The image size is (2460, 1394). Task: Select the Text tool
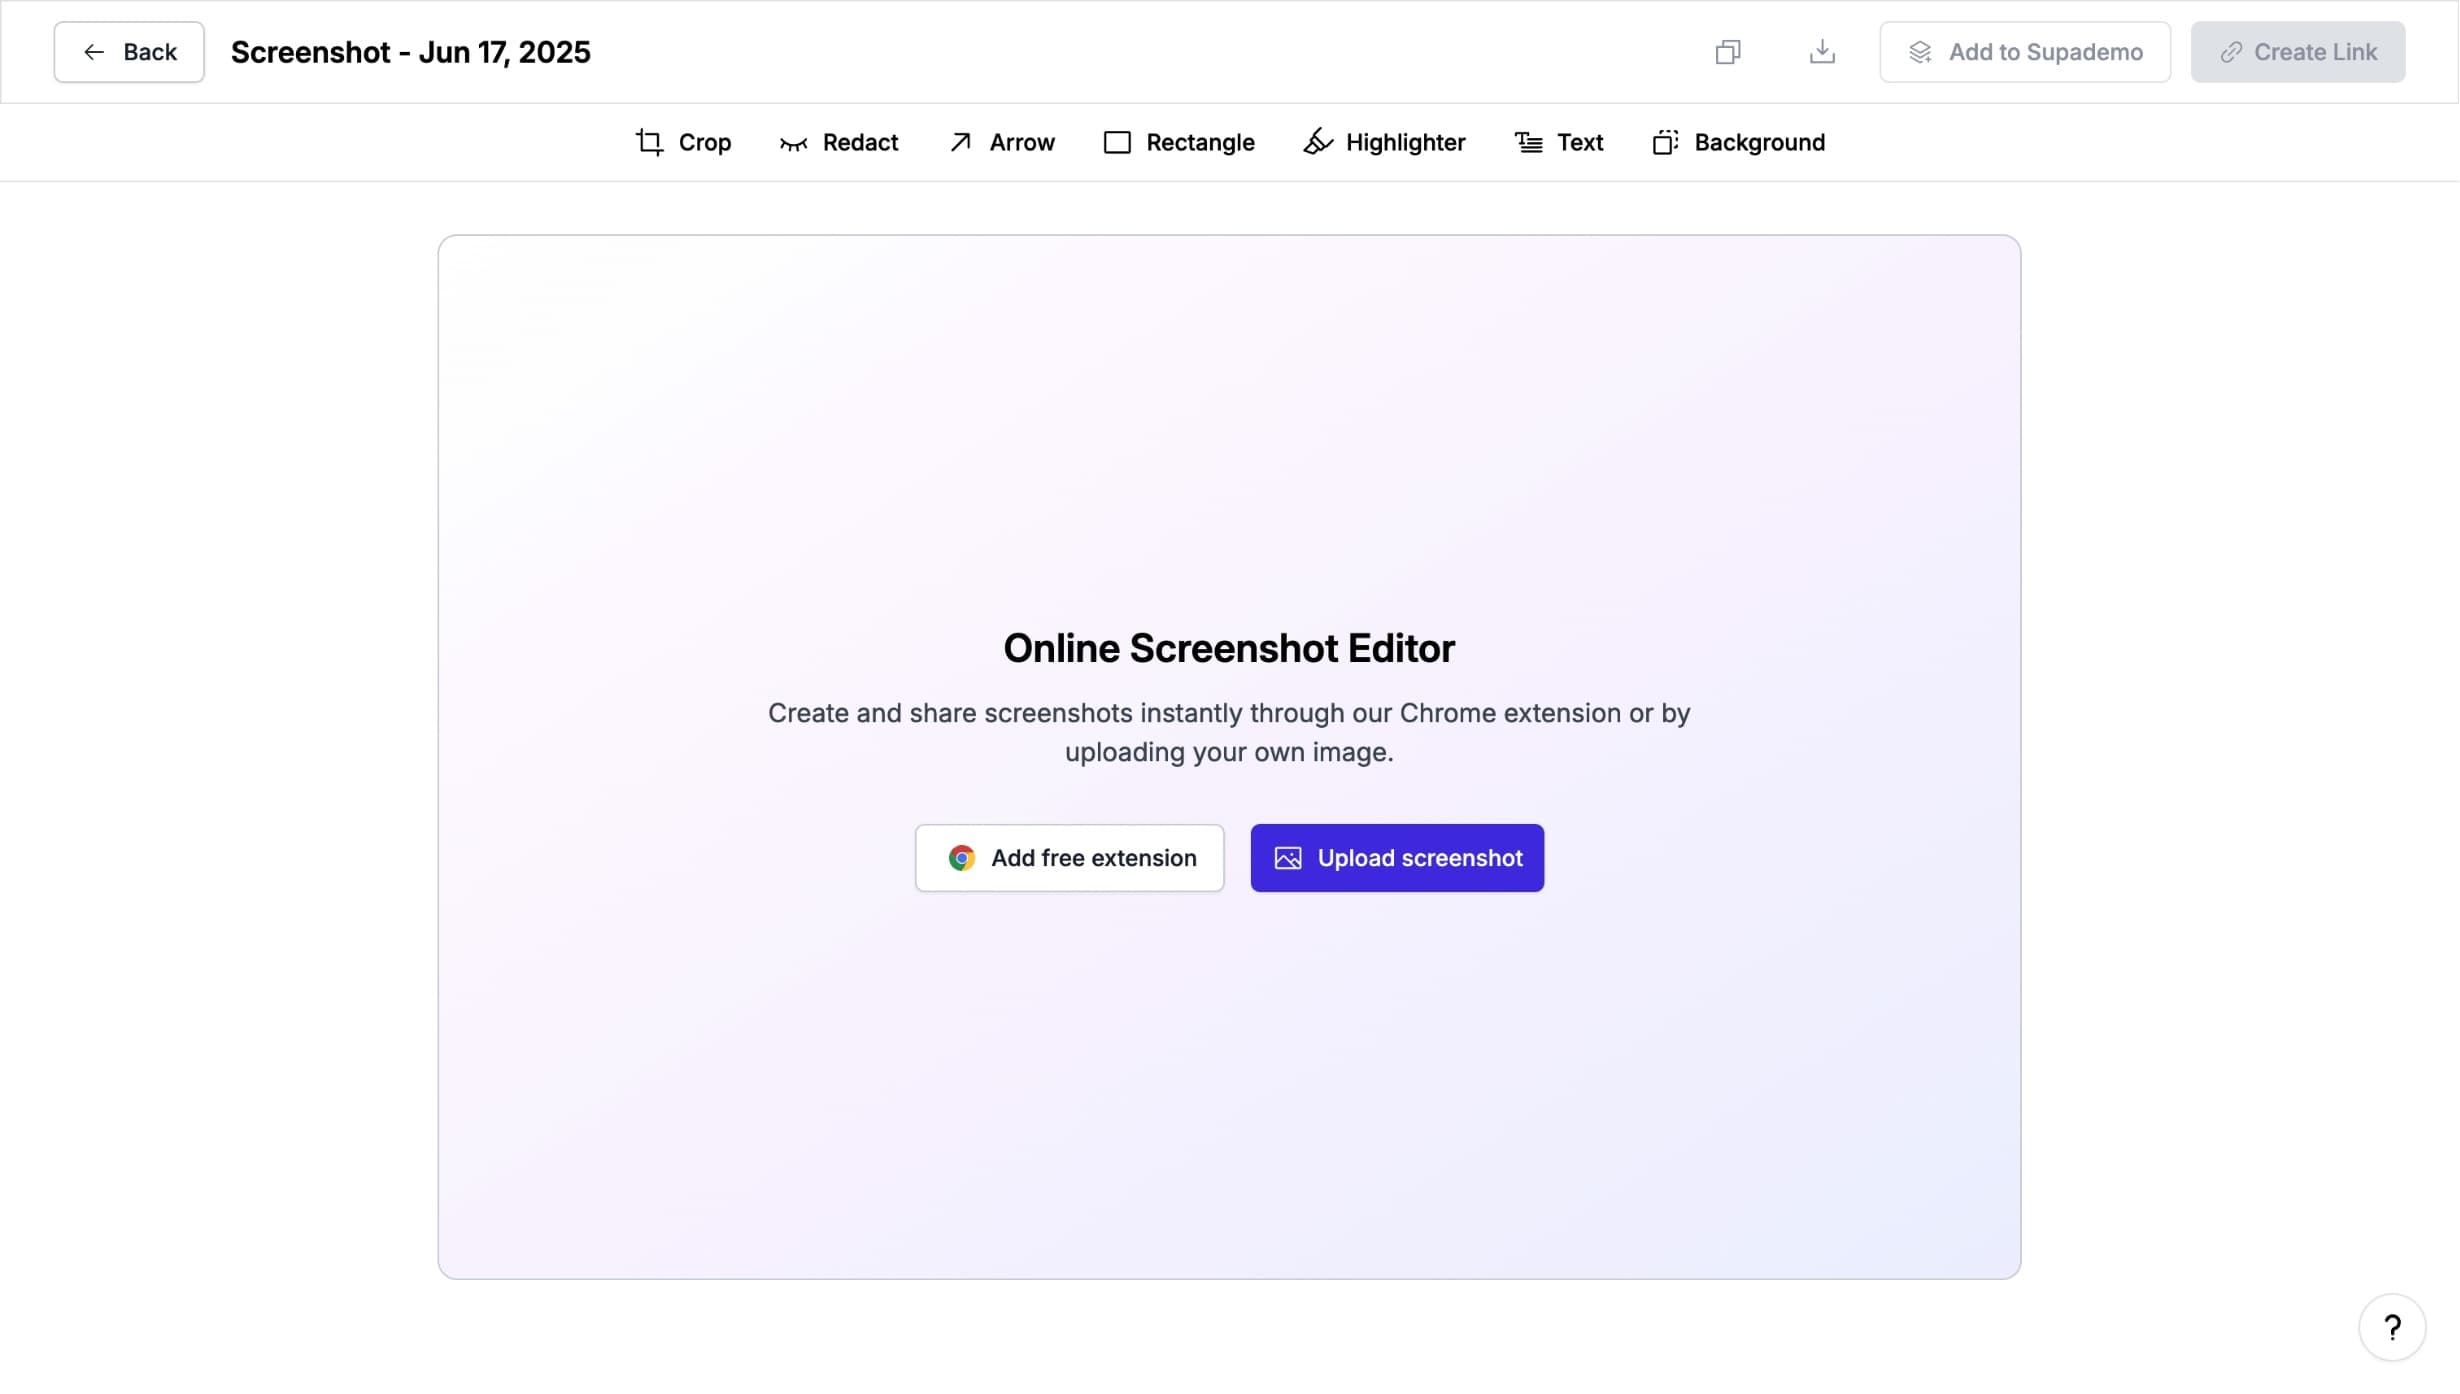coord(1558,142)
